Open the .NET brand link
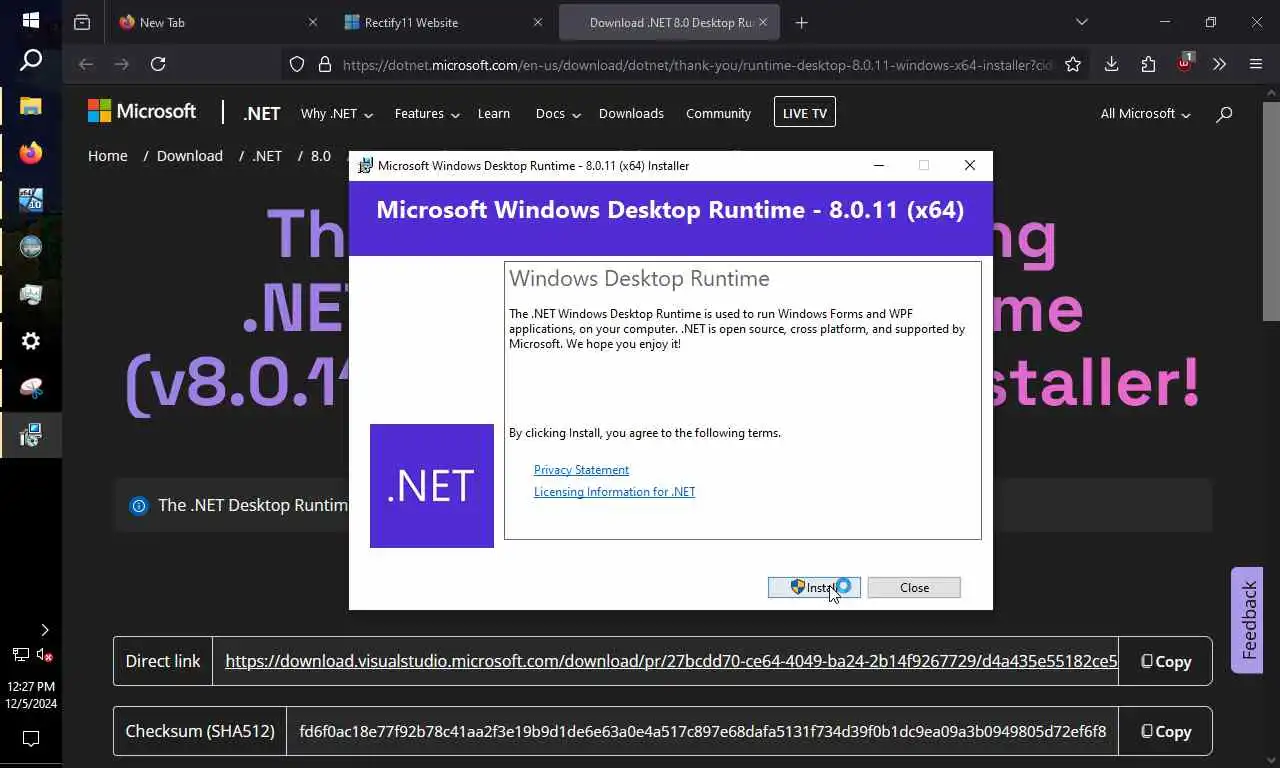The image size is (1280, 768). 262,113
